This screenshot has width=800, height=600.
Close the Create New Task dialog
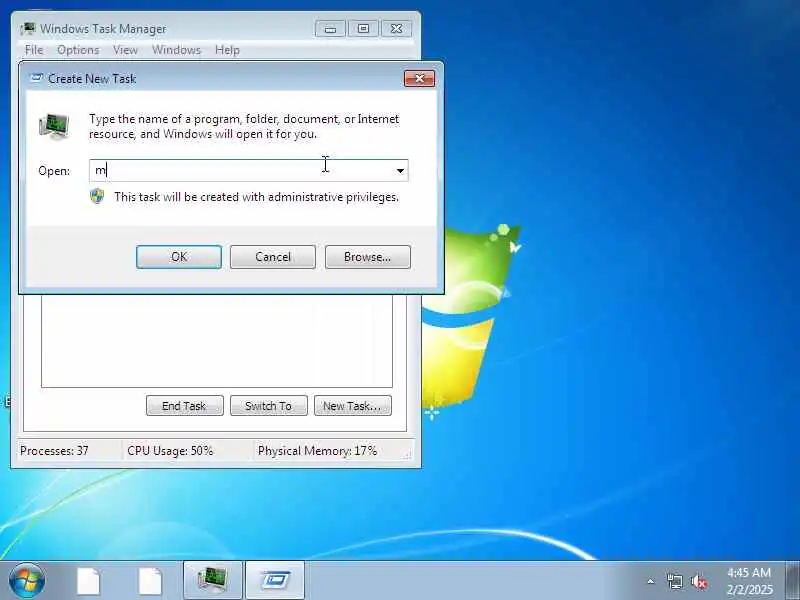(419, 79)
